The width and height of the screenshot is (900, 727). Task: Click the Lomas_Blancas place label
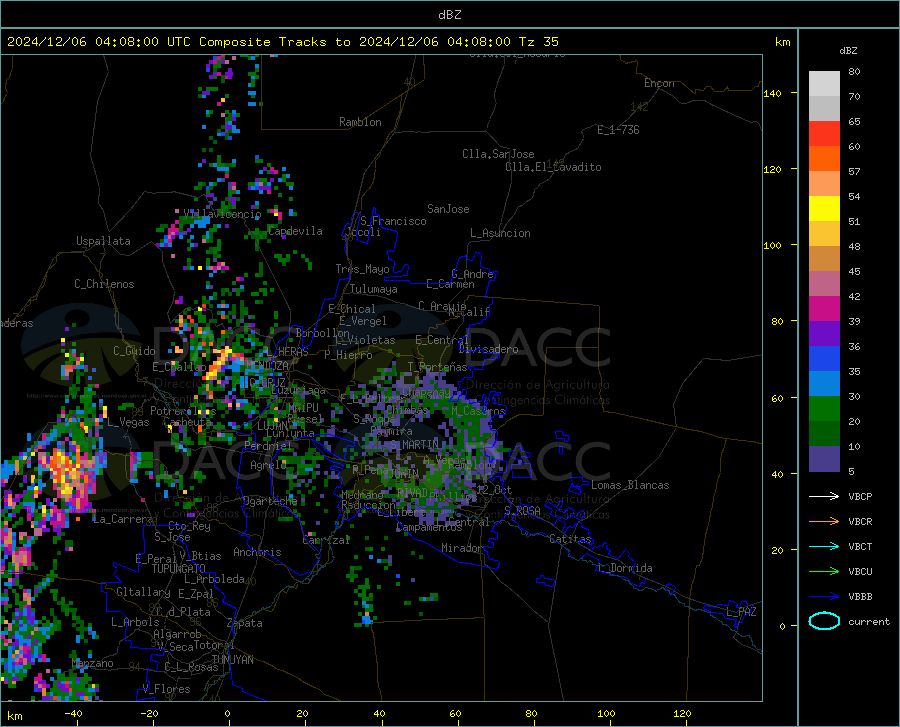(630, 485)
